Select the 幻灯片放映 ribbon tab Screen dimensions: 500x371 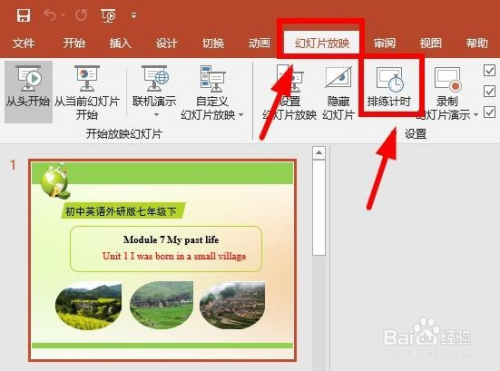[x=322, y=43]
